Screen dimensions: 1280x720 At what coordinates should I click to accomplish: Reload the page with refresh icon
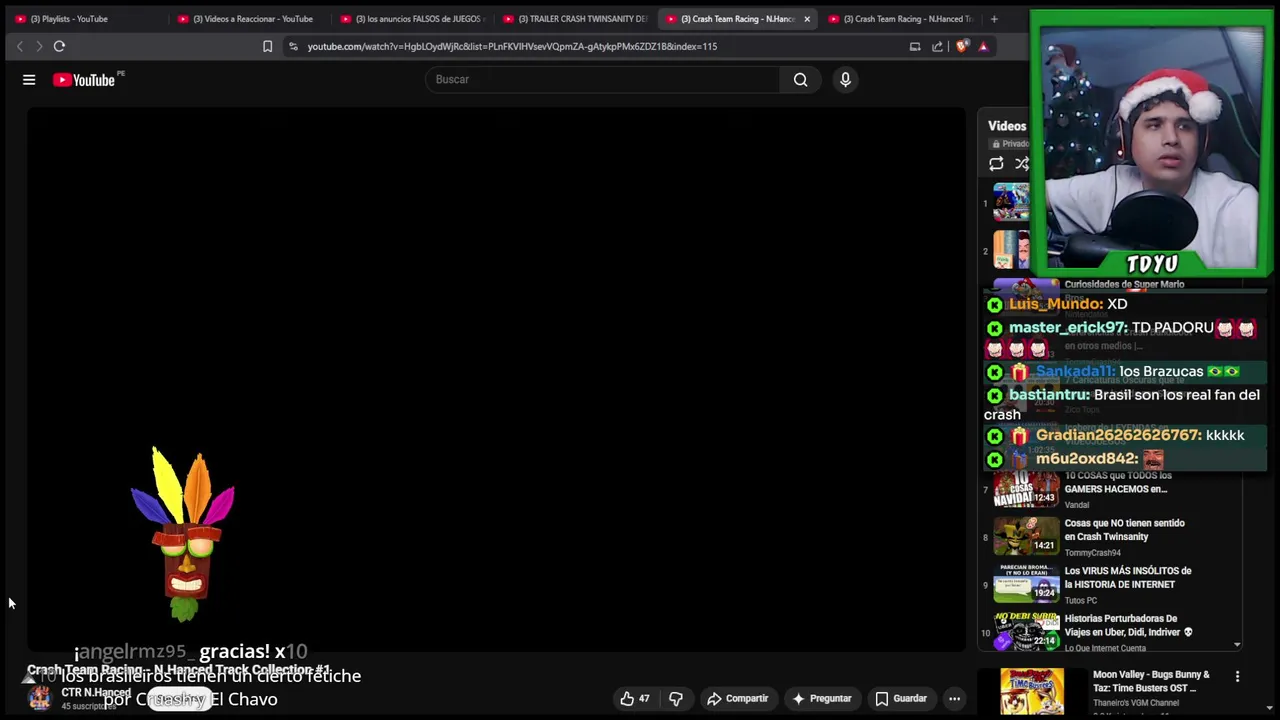(59, 46)
